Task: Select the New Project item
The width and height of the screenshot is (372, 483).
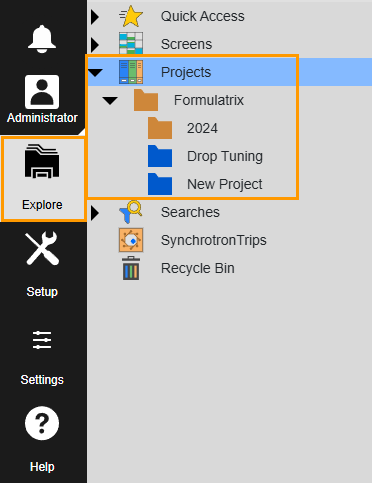Action: point(225,184)
